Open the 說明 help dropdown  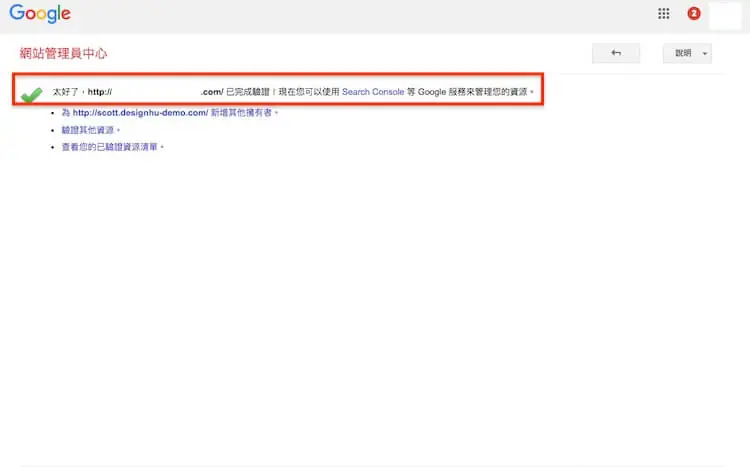point(687,53)
